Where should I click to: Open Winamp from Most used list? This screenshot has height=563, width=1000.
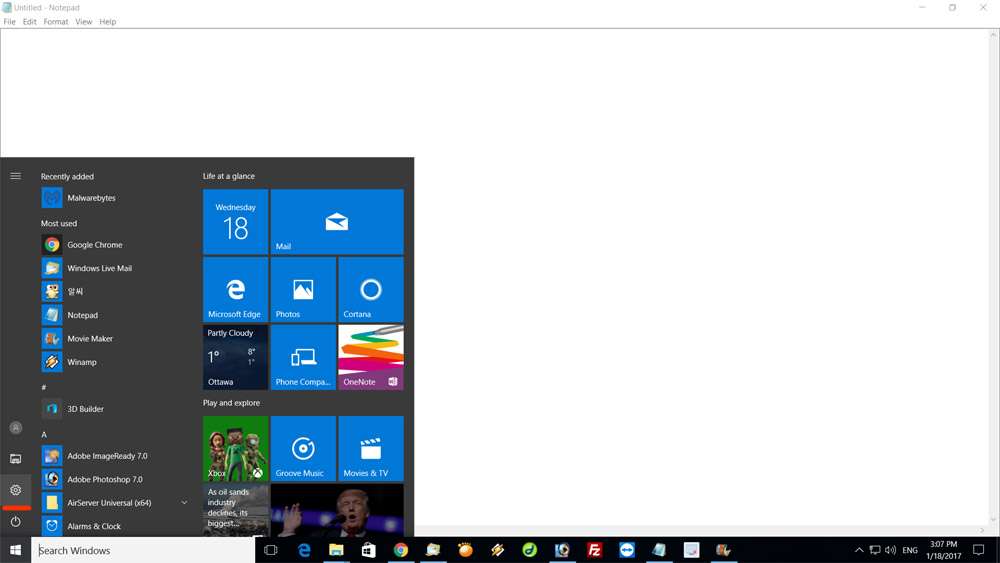point(113,362)
